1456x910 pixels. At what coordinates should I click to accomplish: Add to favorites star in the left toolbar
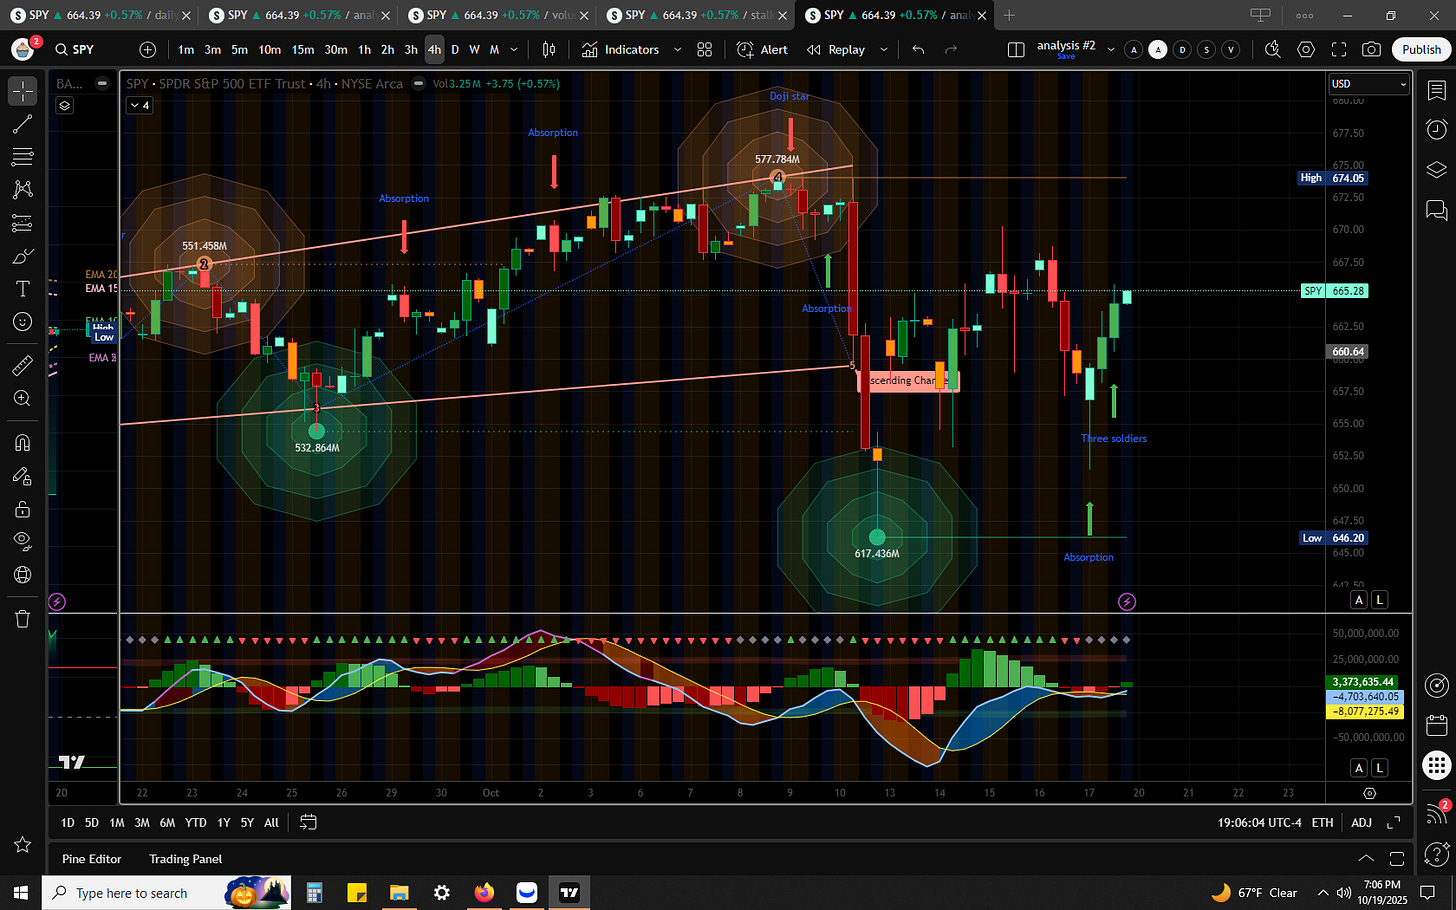pos(22,845)
